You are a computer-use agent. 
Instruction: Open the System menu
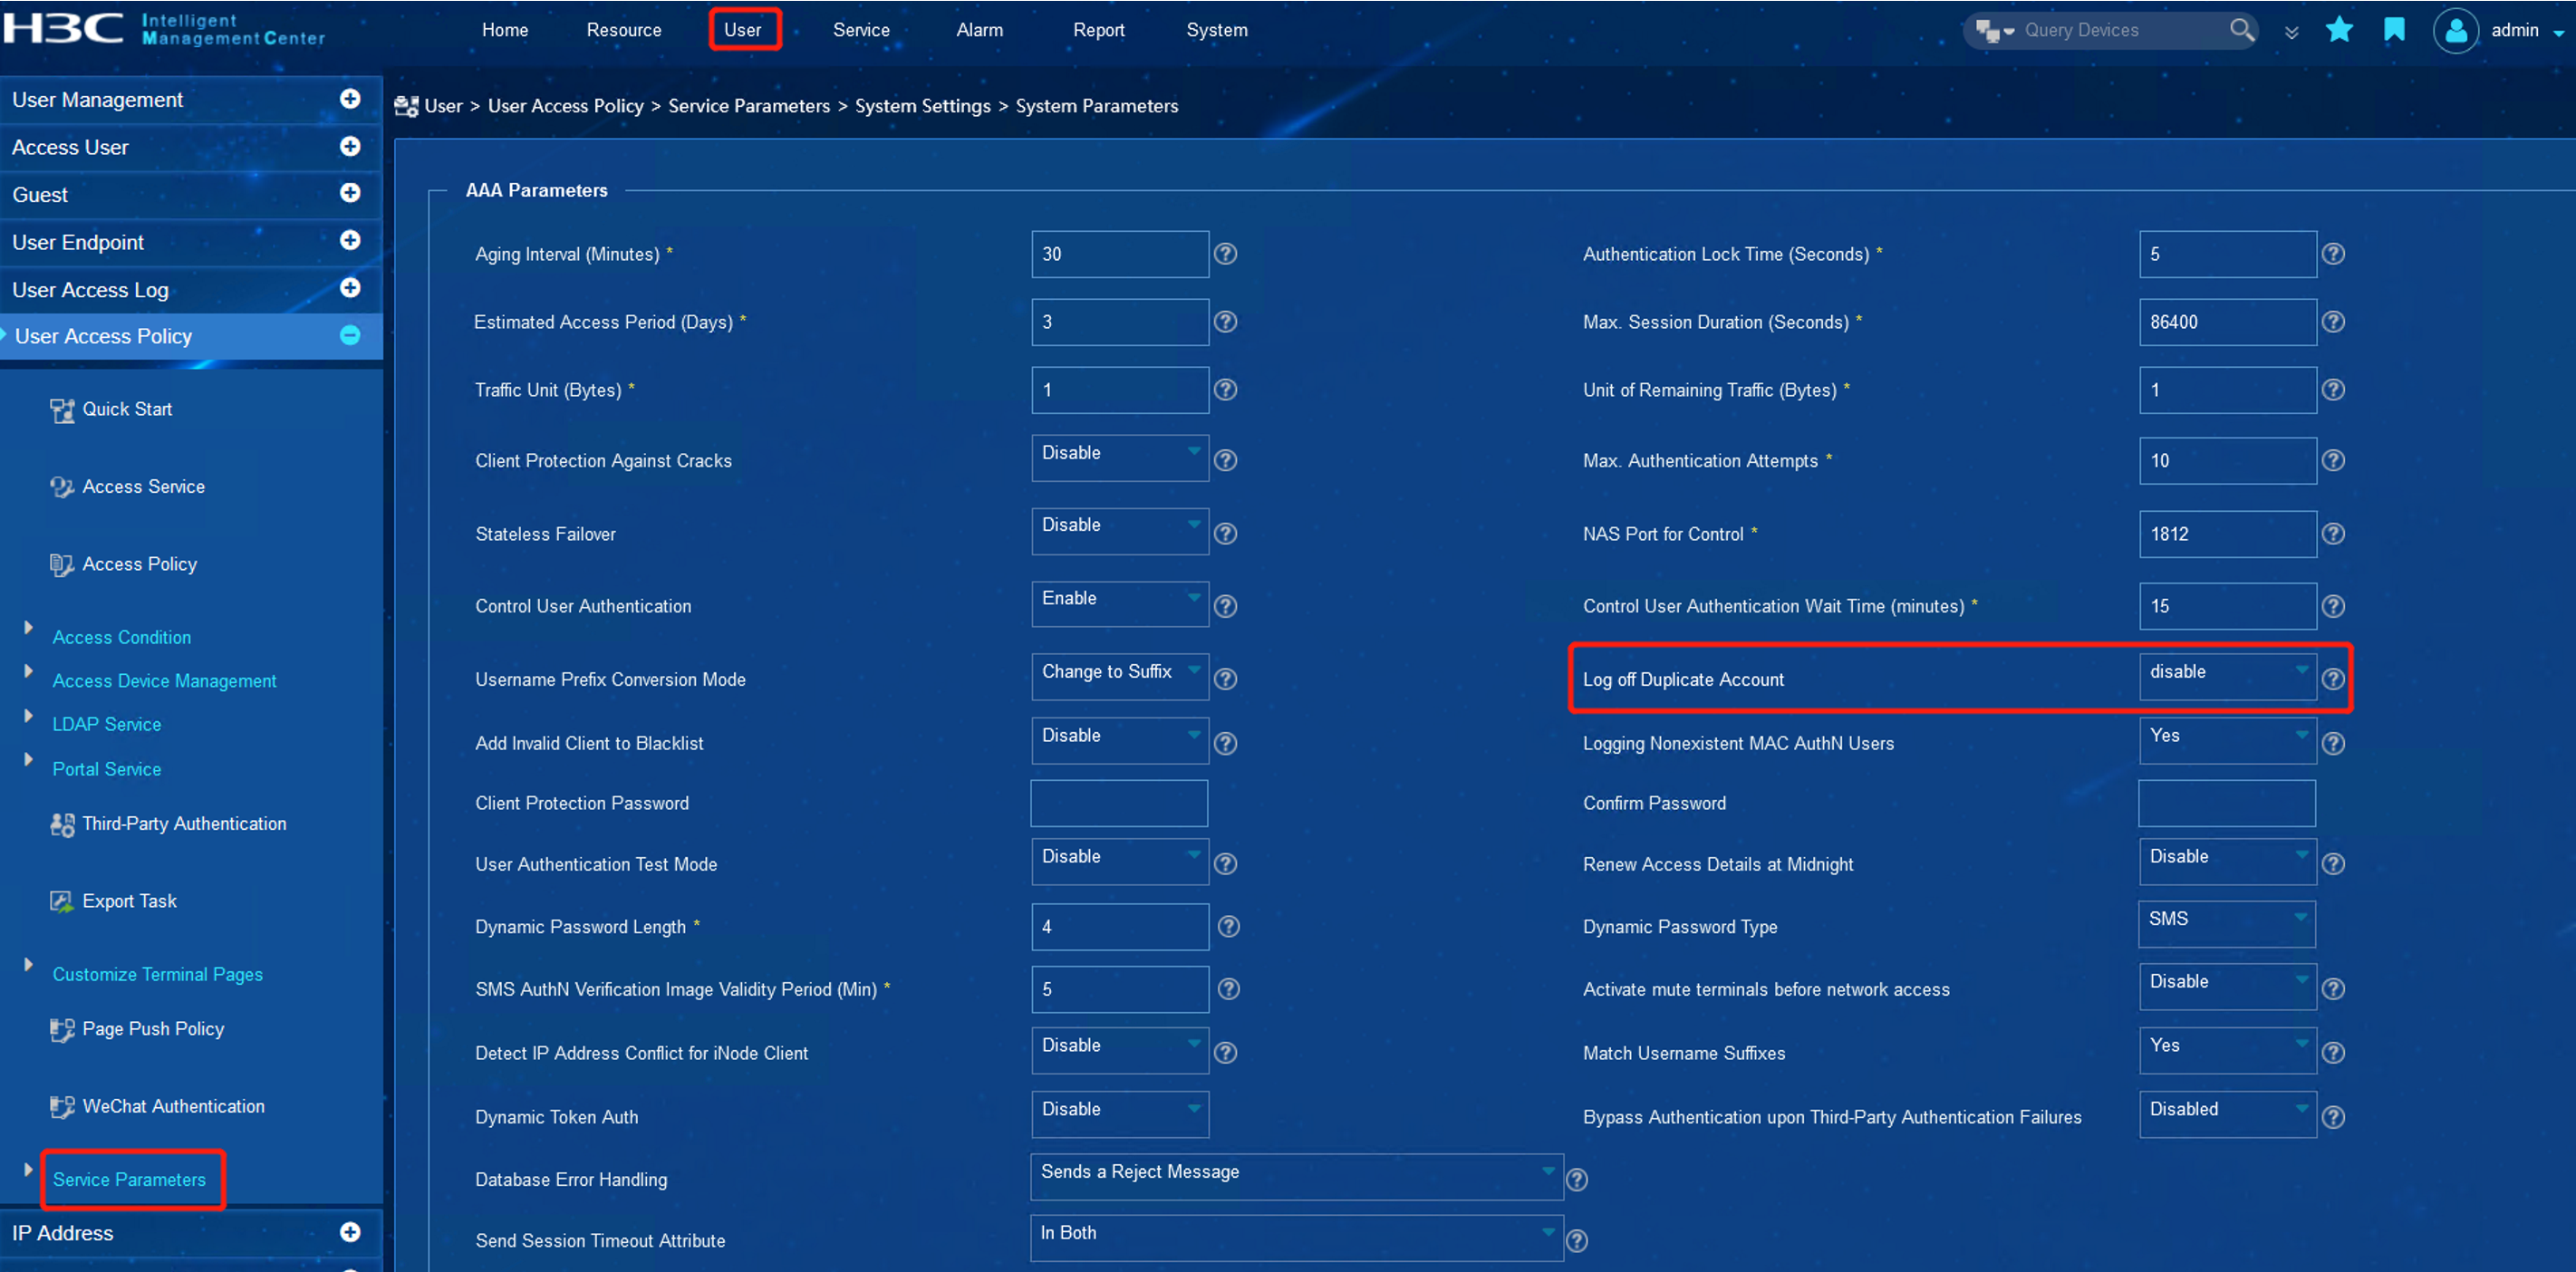click(1217, 30)
